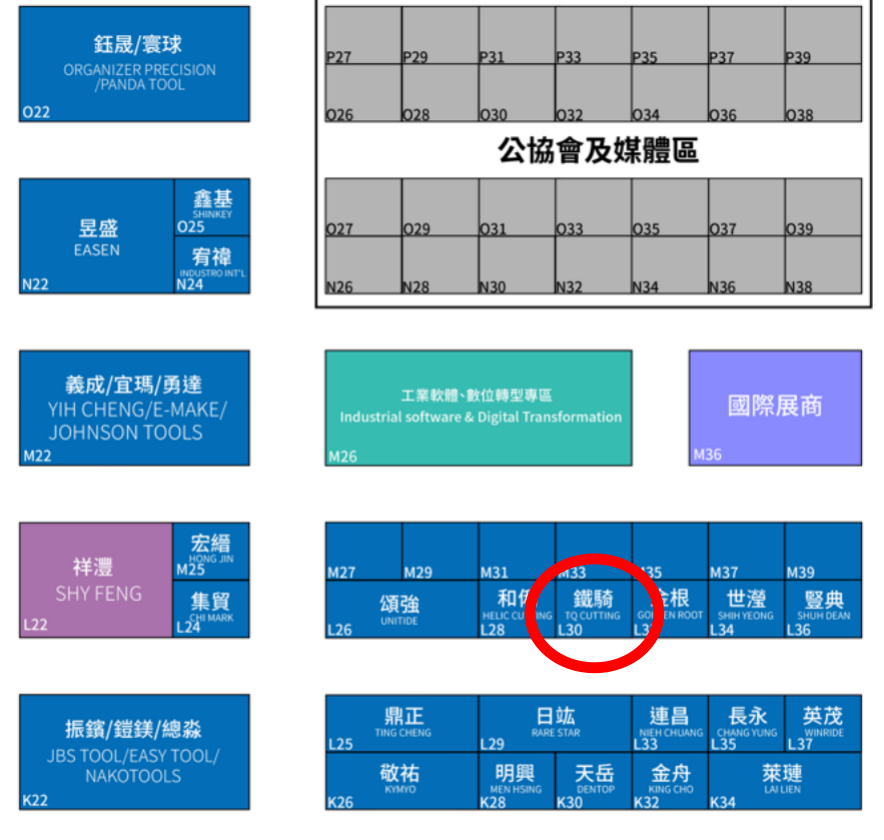The height and width of the screenshot is (840, 884).
Task: Click gray booth O34
Action: tap(670, 92)
